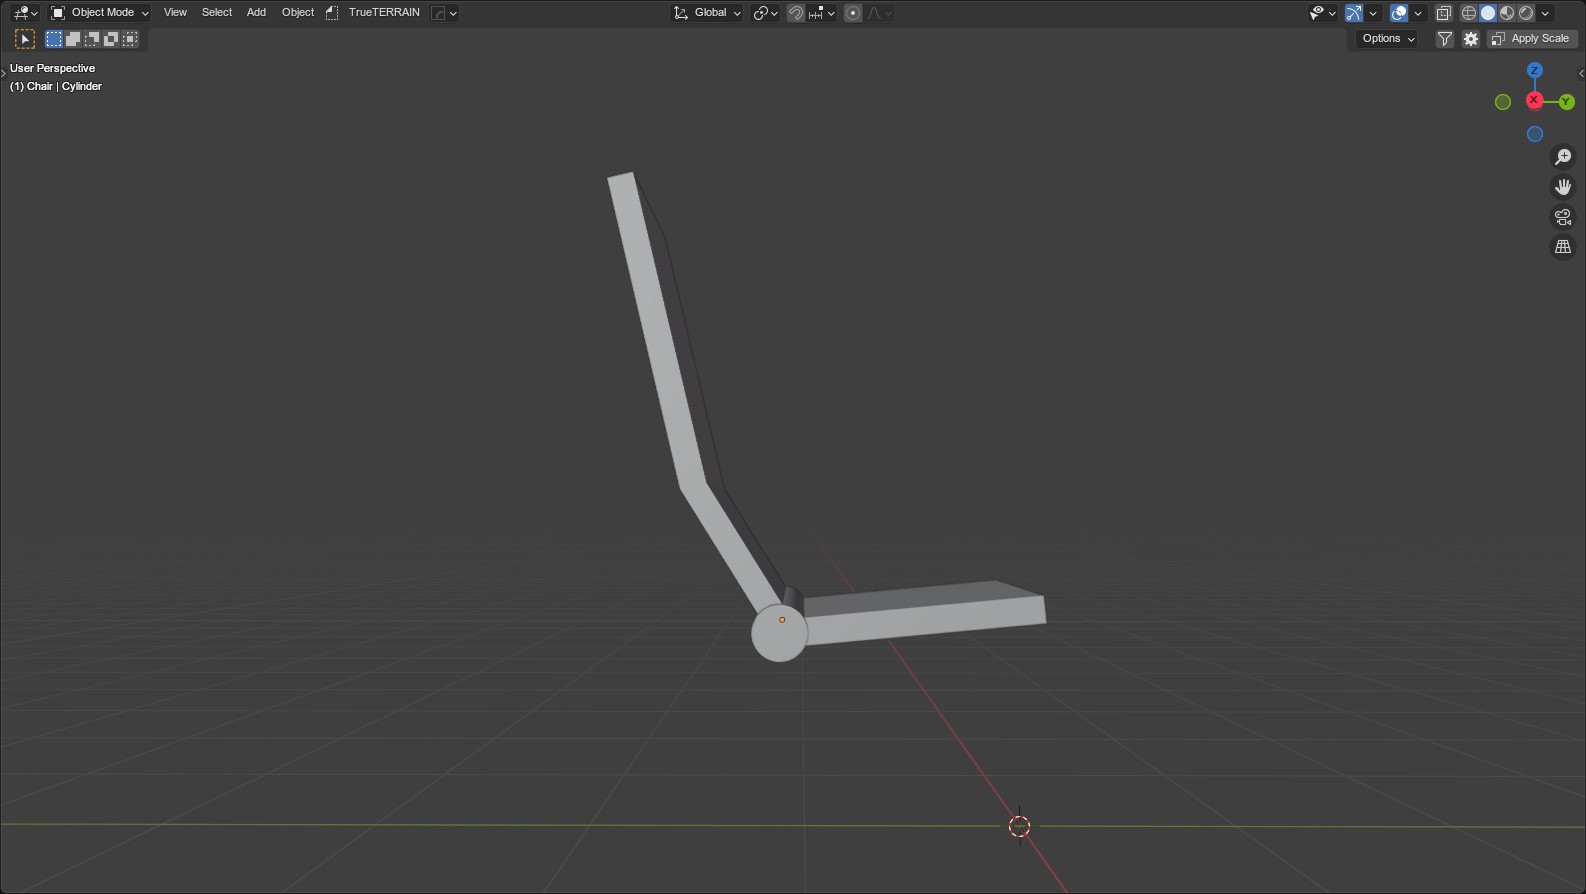This screenshot has width=1586, height=894.
Task: Toggle viewport overlays display
Action: point(1399,13)
